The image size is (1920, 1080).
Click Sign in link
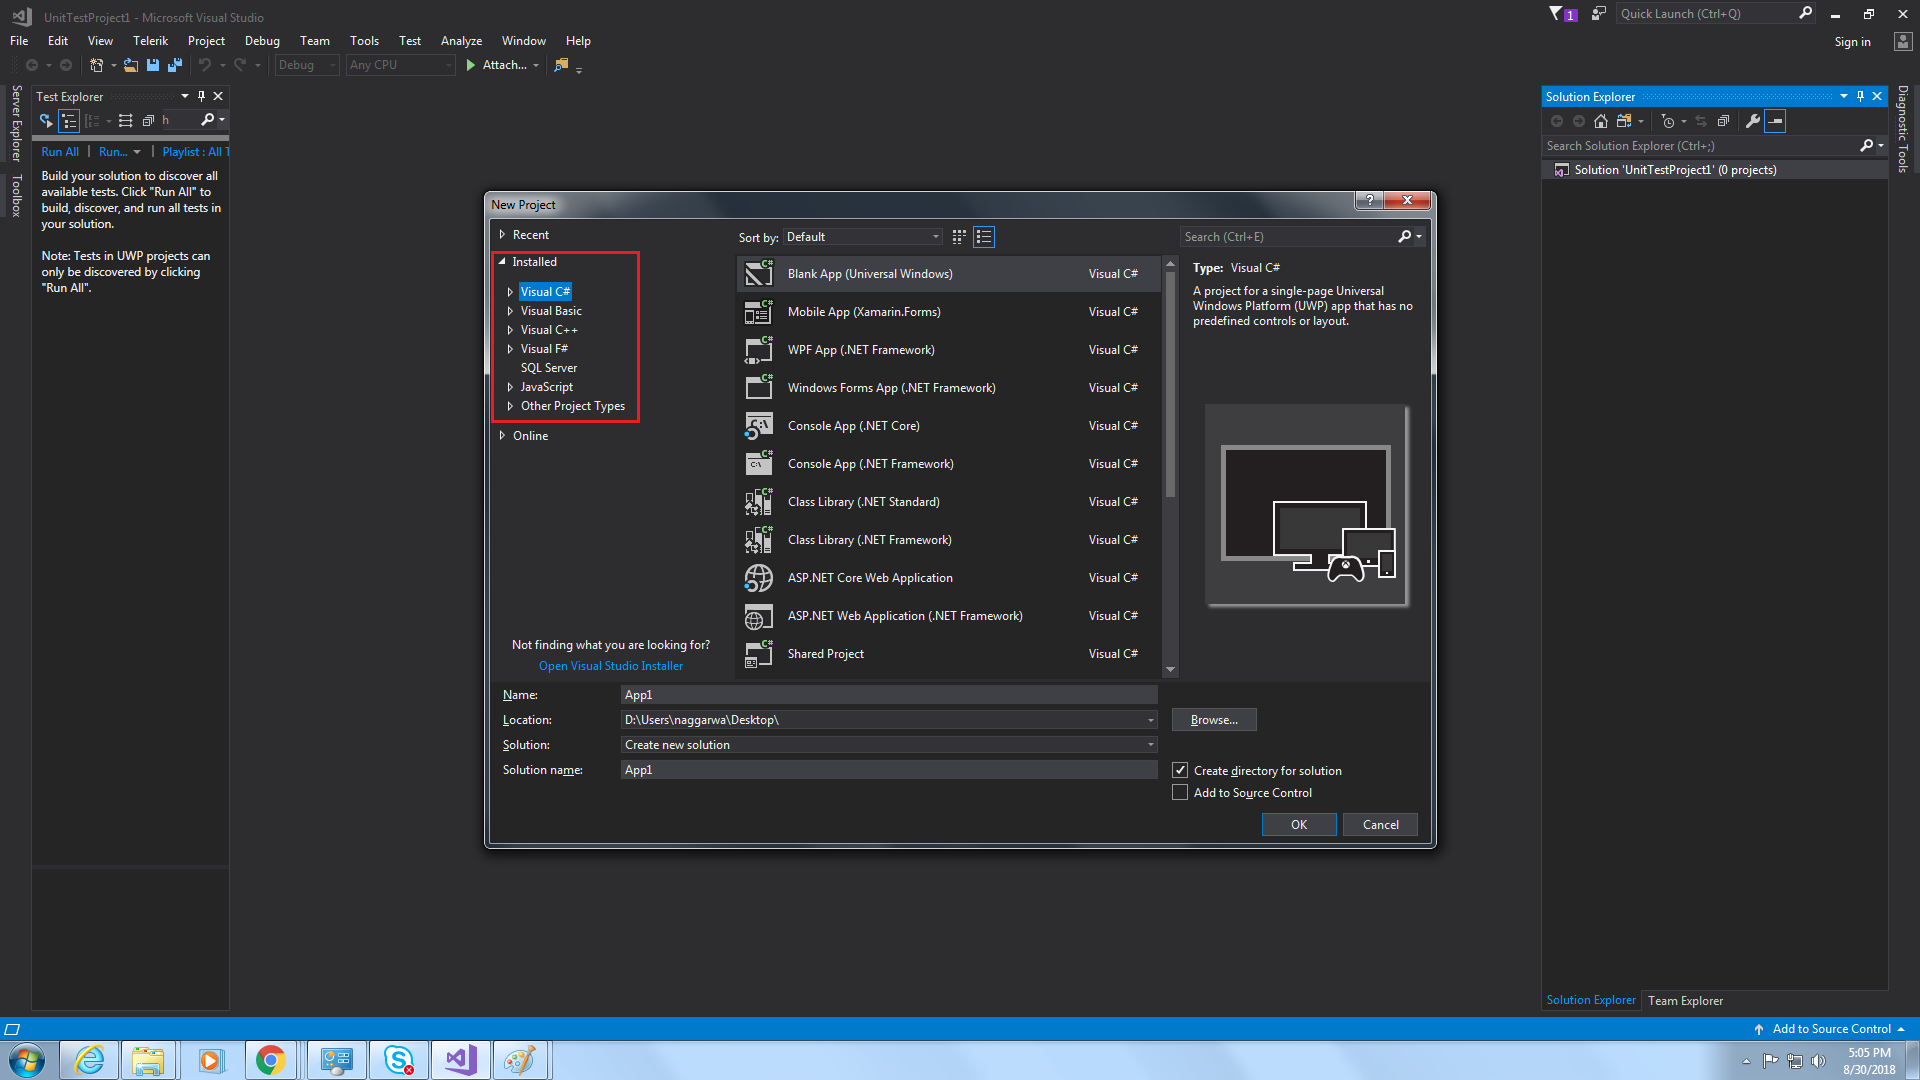pos(1852,42)
